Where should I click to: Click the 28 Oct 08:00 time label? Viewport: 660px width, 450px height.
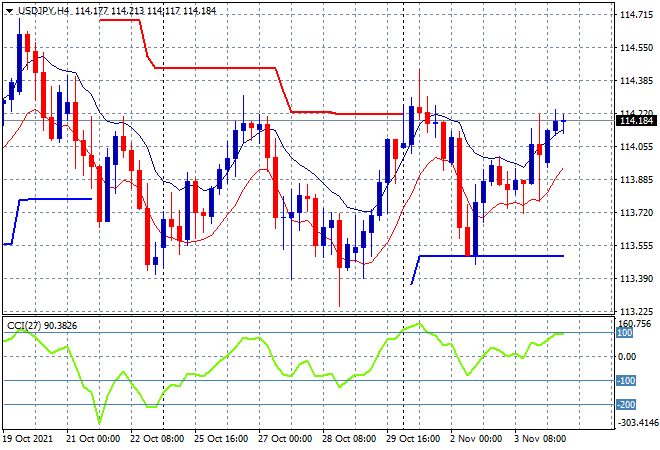coord(349,439)
